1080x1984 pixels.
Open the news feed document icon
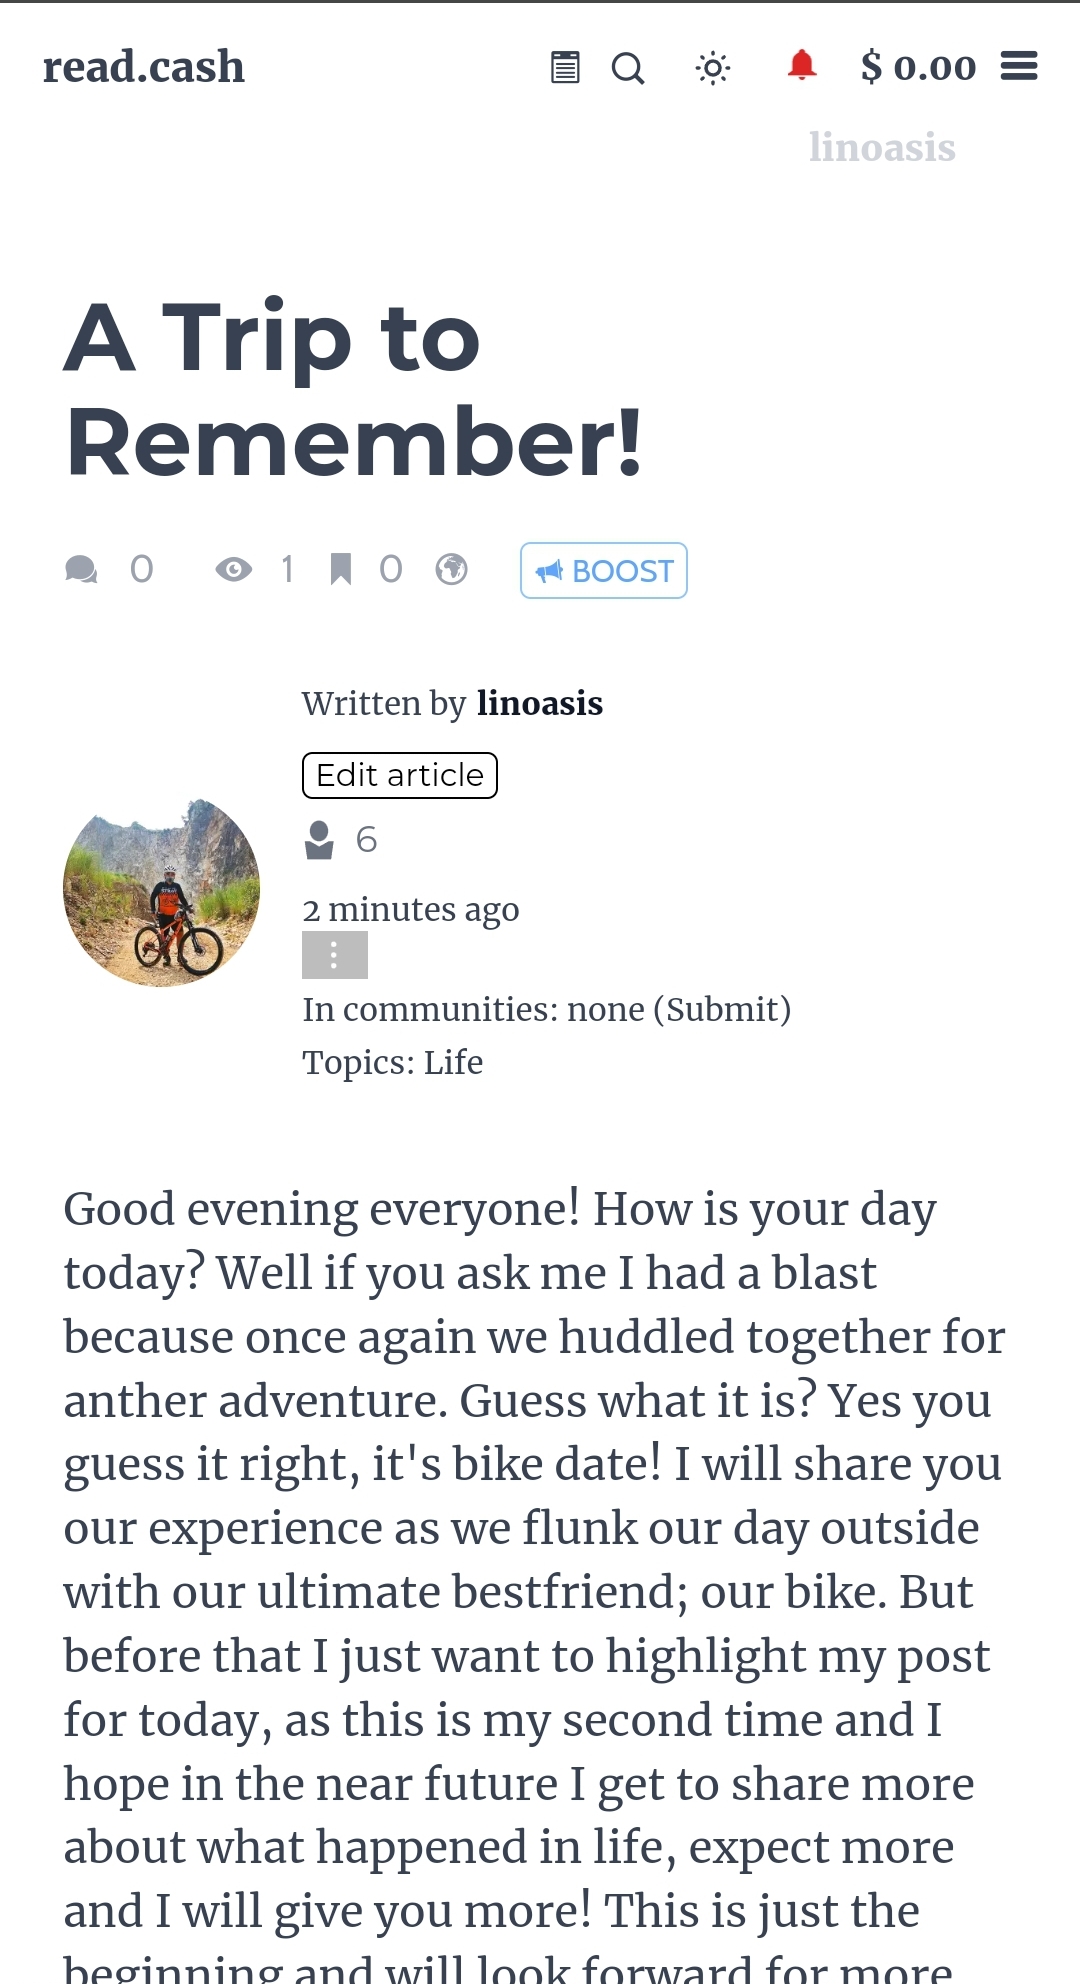[565, 68]
